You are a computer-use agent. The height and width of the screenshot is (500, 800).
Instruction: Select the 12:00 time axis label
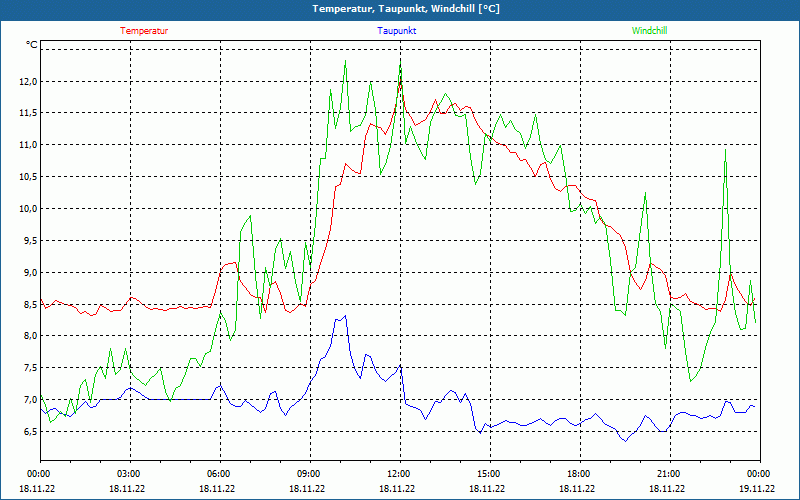(x=399, y=474)
